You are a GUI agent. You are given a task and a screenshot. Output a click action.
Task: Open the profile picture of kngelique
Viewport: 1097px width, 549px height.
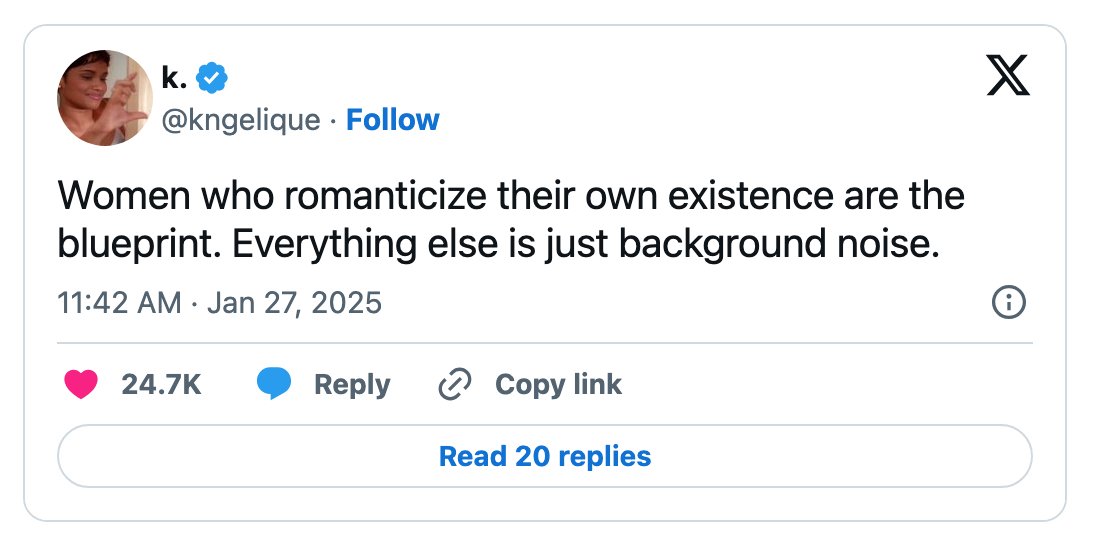[x=105, y=98]
